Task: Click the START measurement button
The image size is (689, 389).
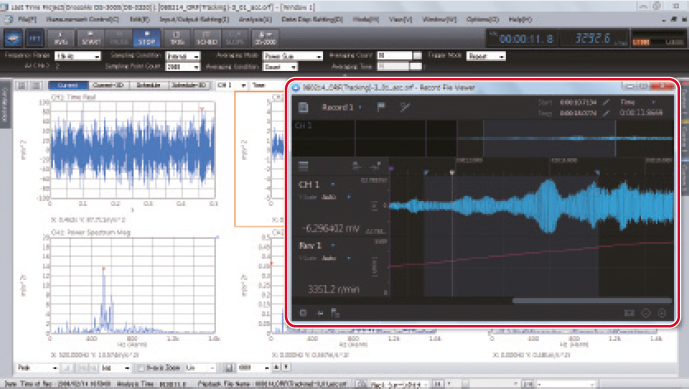Action: 91,38
